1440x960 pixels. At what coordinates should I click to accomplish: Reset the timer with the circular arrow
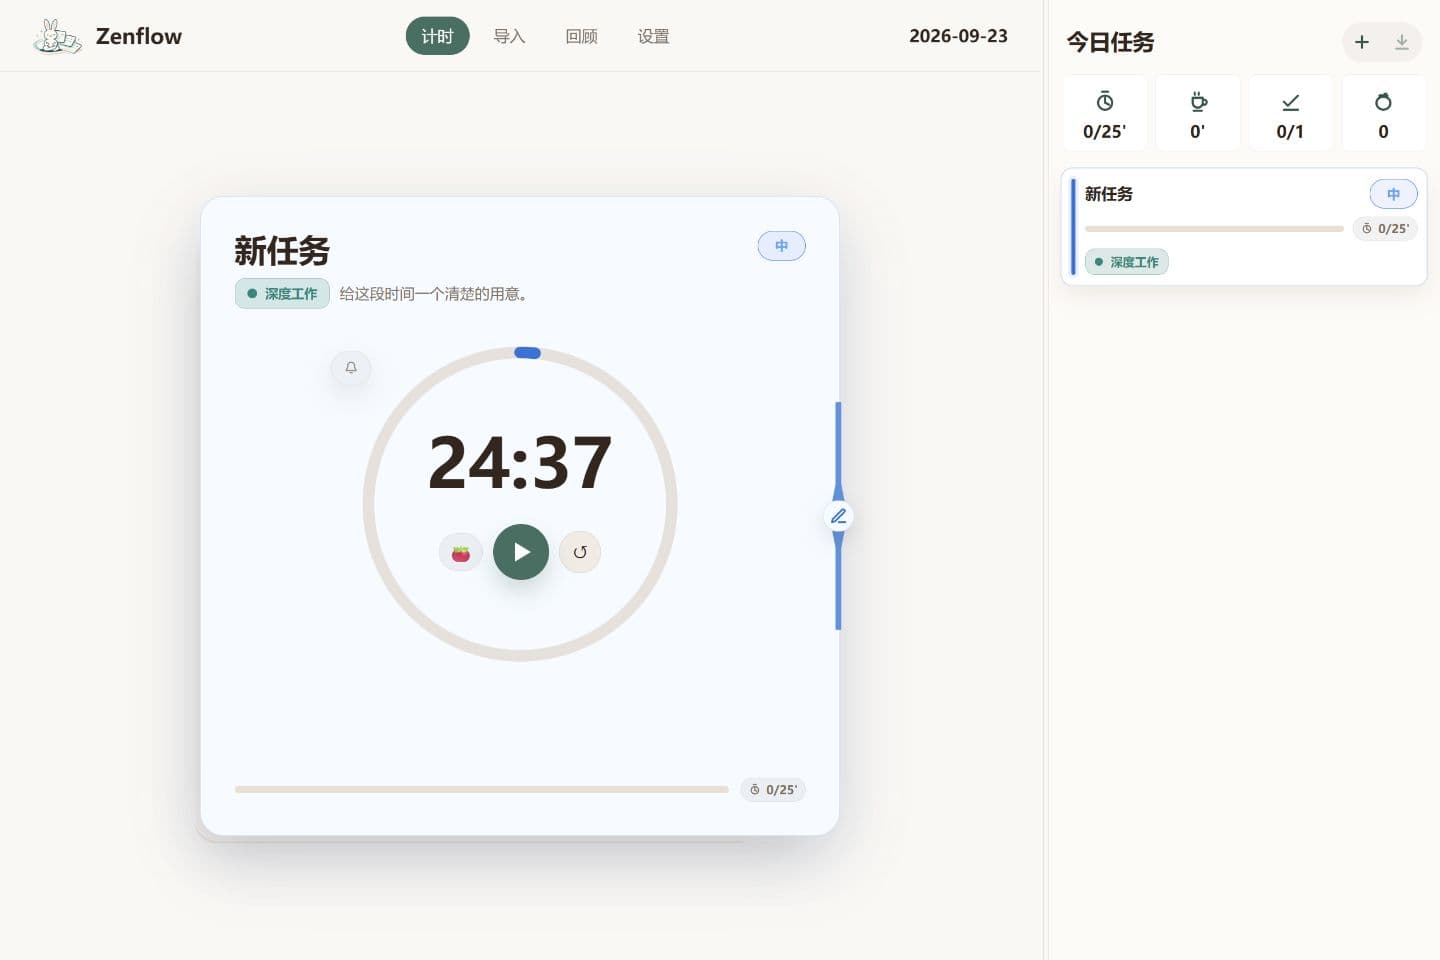pyautogui.click(x=580, y=552)
